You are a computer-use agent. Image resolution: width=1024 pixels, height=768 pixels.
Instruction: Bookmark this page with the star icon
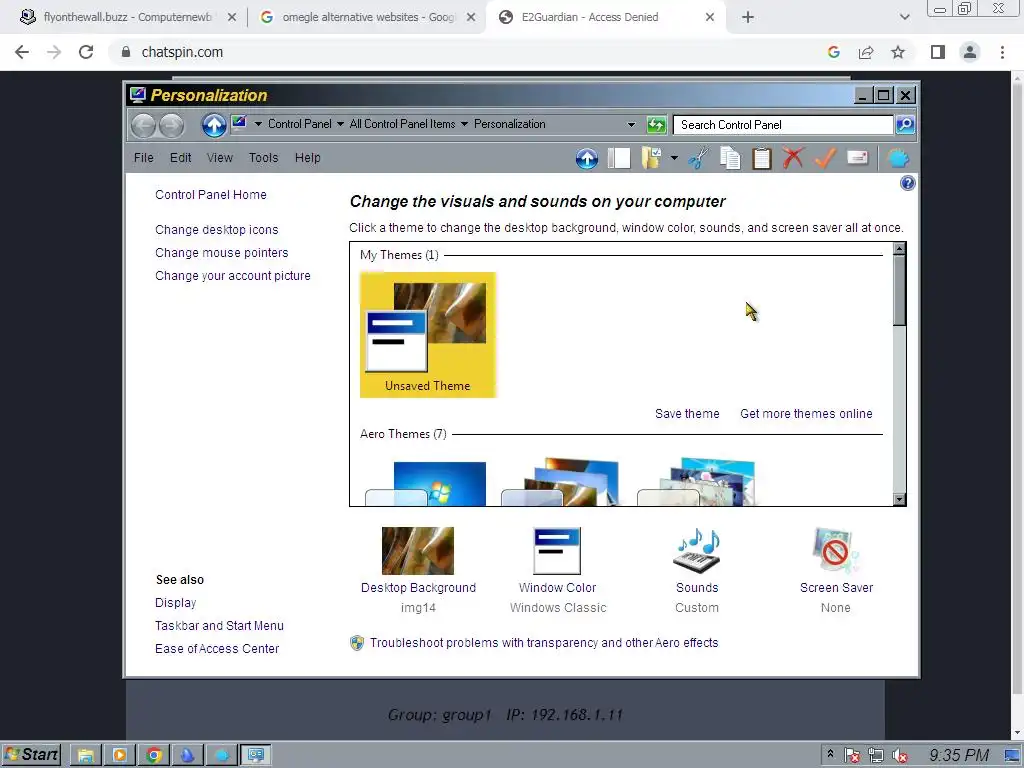point(898,52)
